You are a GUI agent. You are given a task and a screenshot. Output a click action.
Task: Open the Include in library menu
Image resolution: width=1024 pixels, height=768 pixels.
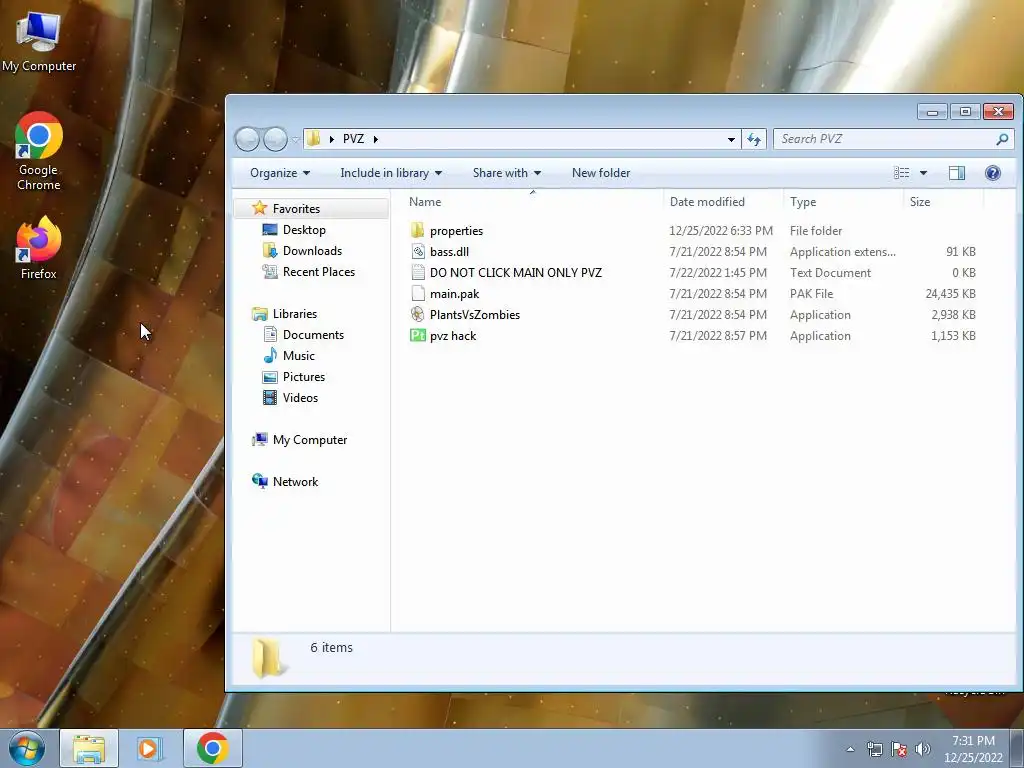tap(391, 173)
